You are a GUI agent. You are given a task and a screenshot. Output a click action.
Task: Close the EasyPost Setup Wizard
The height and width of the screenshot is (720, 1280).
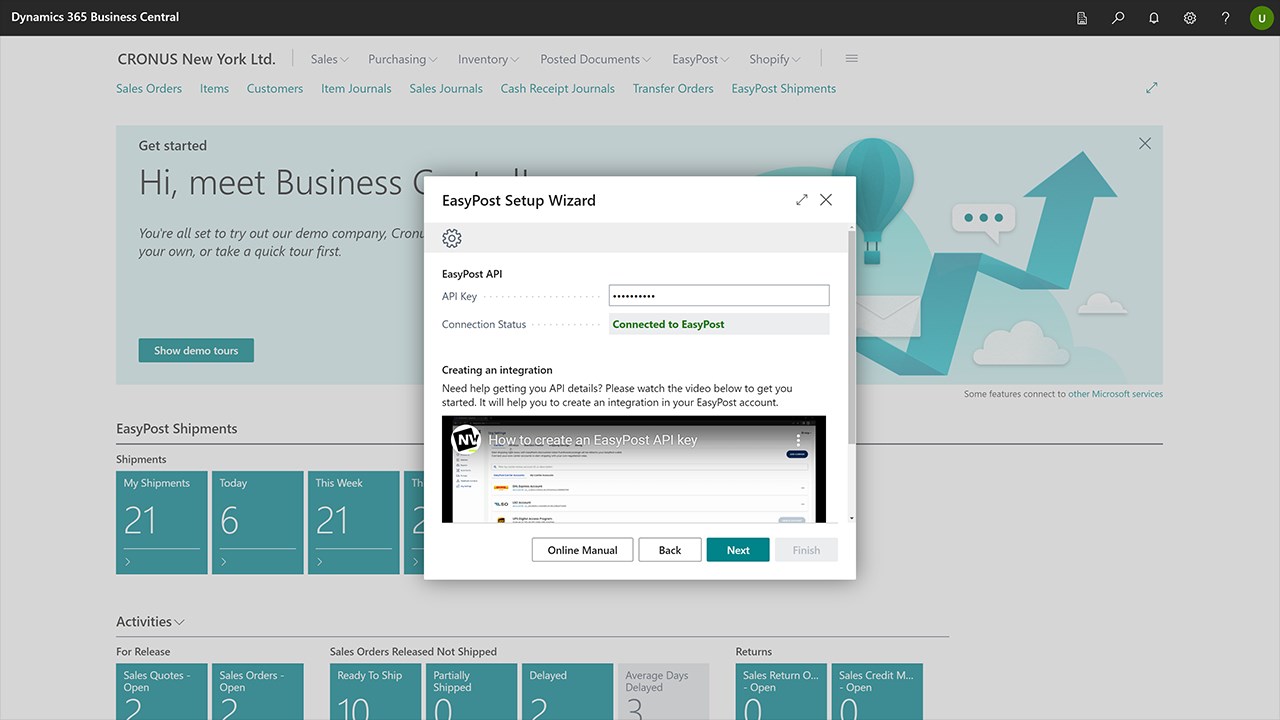(x=826, y=200)
